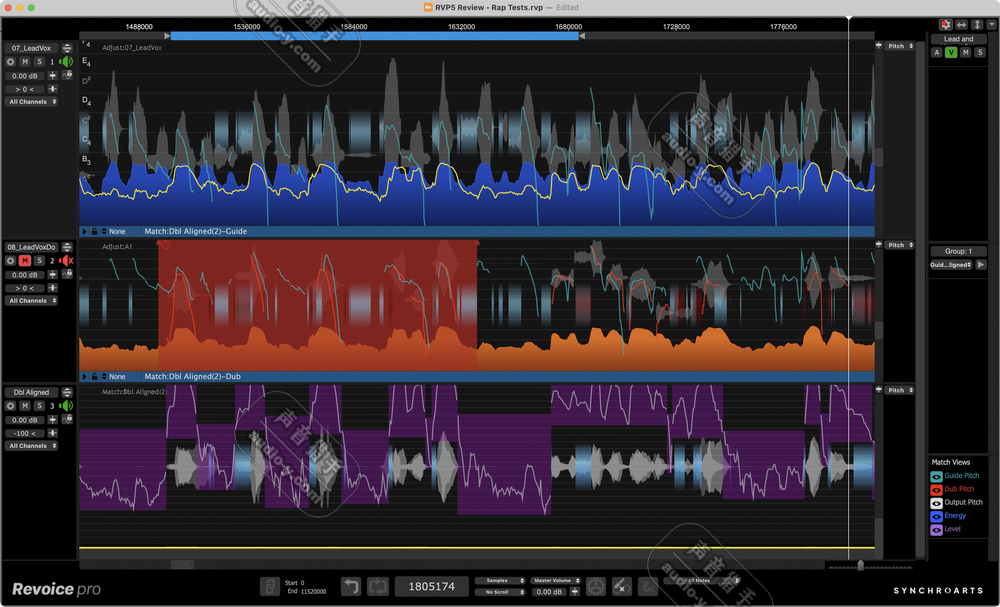
Task: Toggle mute on the 08_LeadVoxDo track
Action: tap(25, 260)
